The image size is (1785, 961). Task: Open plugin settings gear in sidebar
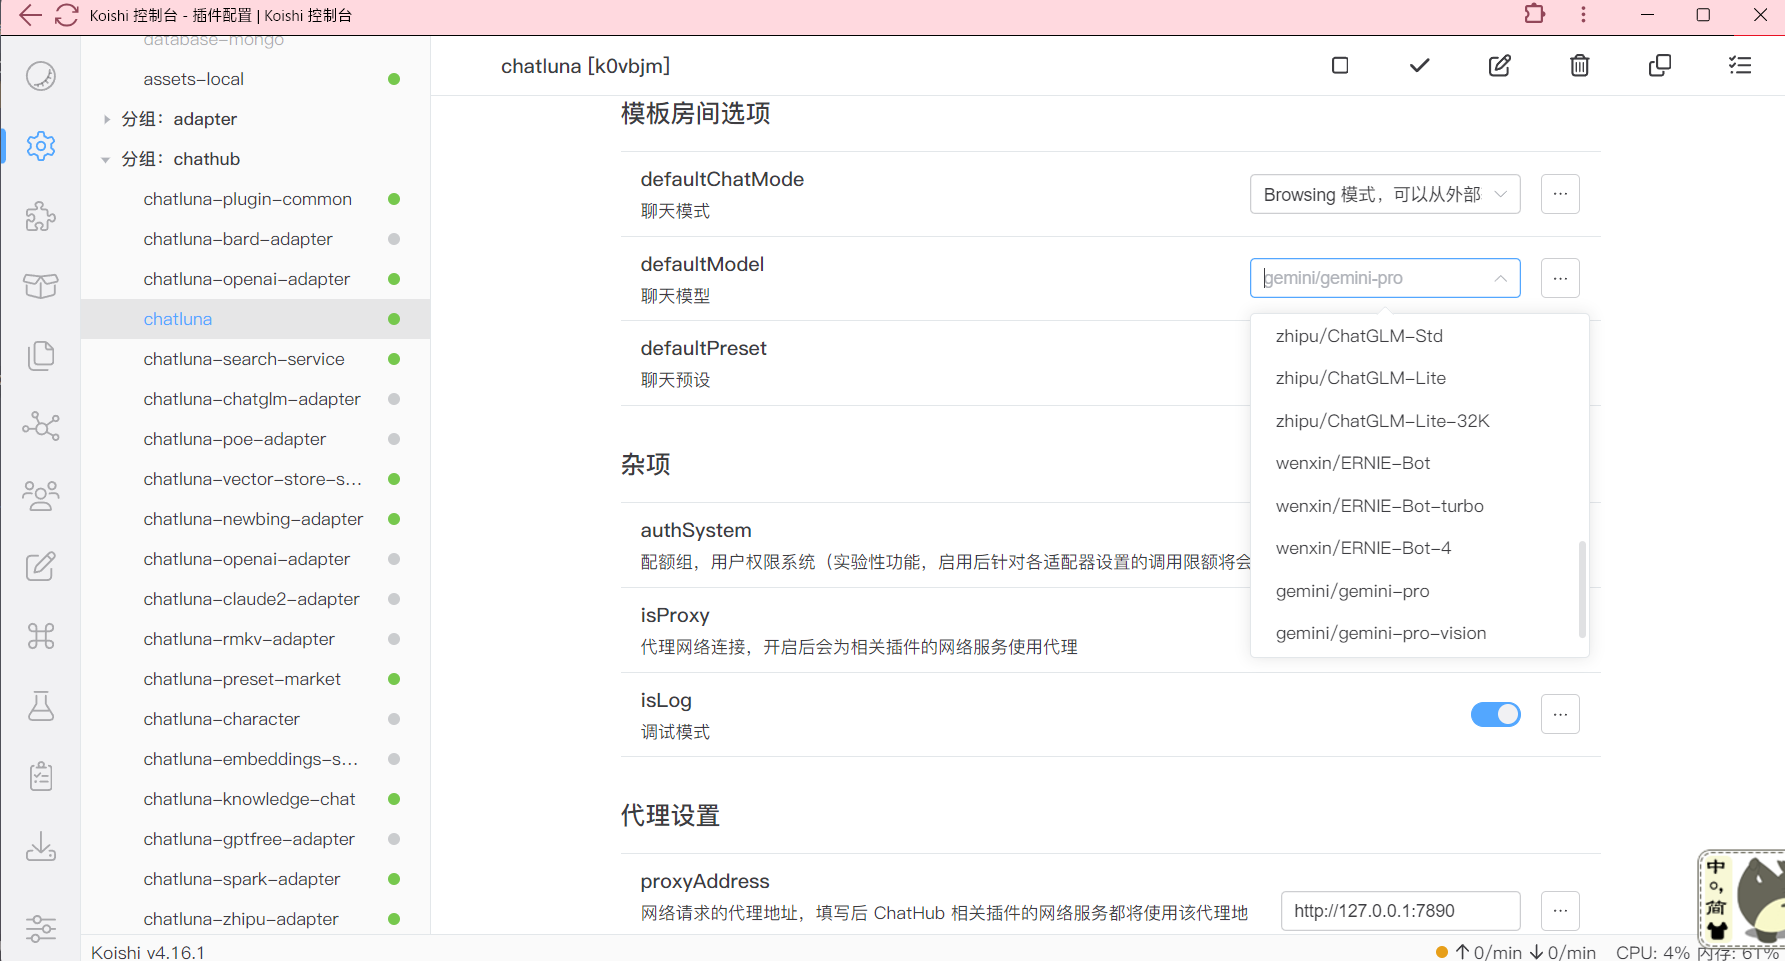[x=41, y=146]
